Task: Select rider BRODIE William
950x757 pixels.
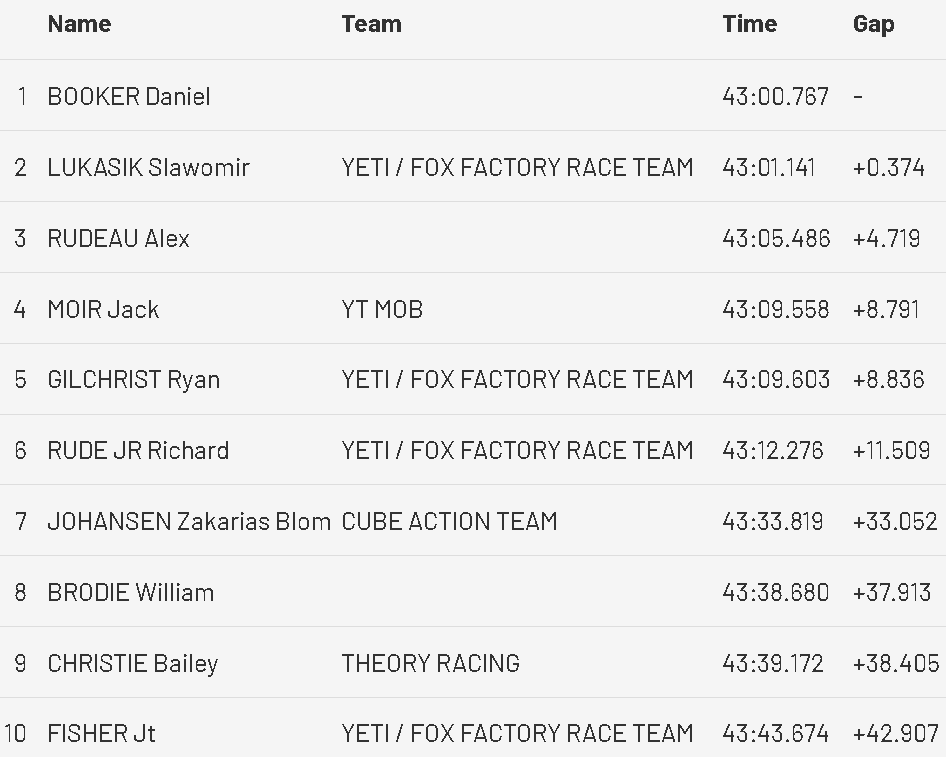Action: click(130, 592)
